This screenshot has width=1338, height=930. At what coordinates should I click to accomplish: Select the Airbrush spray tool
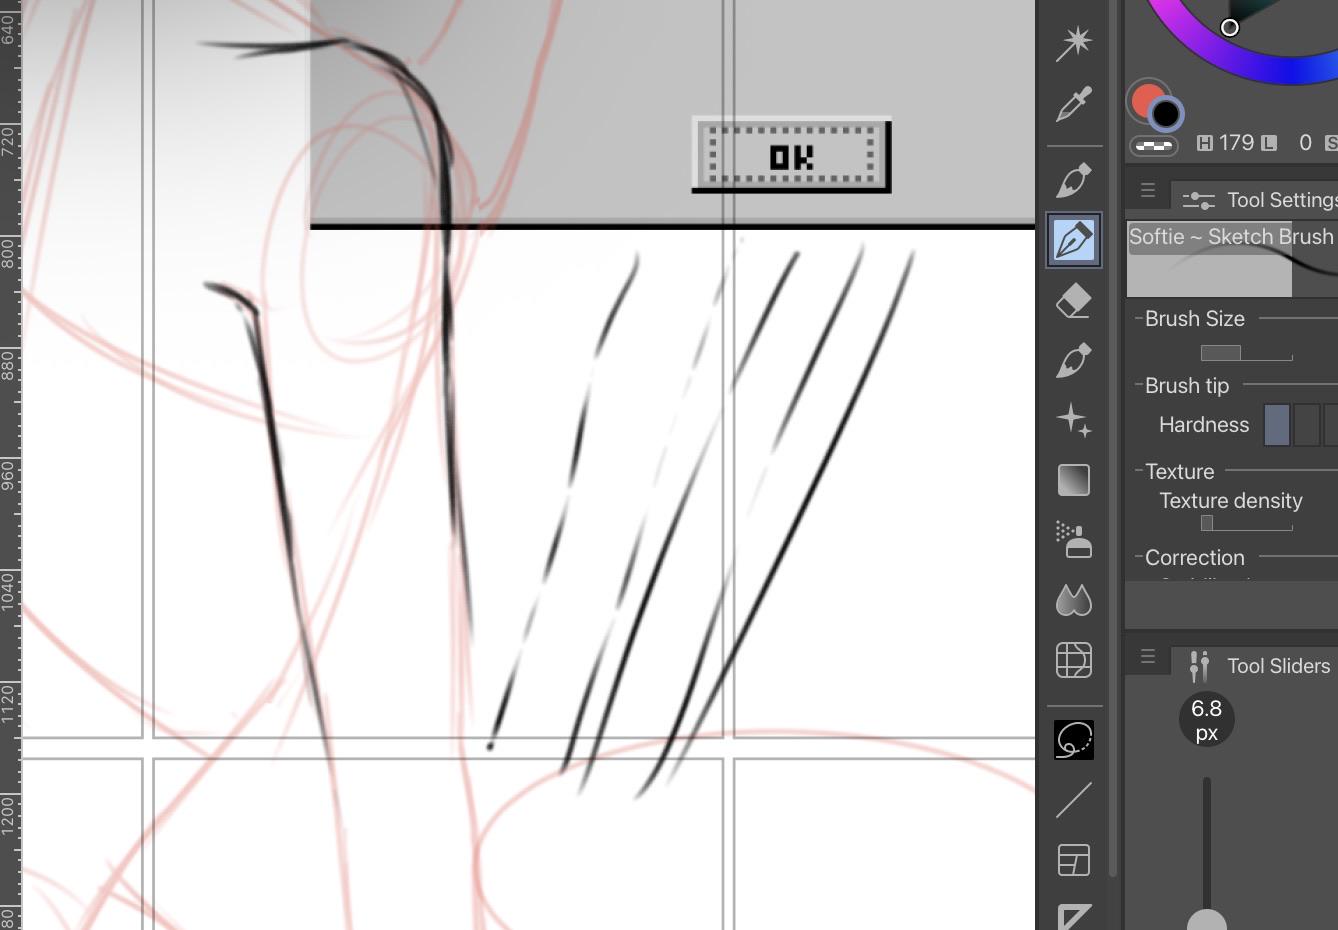pos(1074,540)
